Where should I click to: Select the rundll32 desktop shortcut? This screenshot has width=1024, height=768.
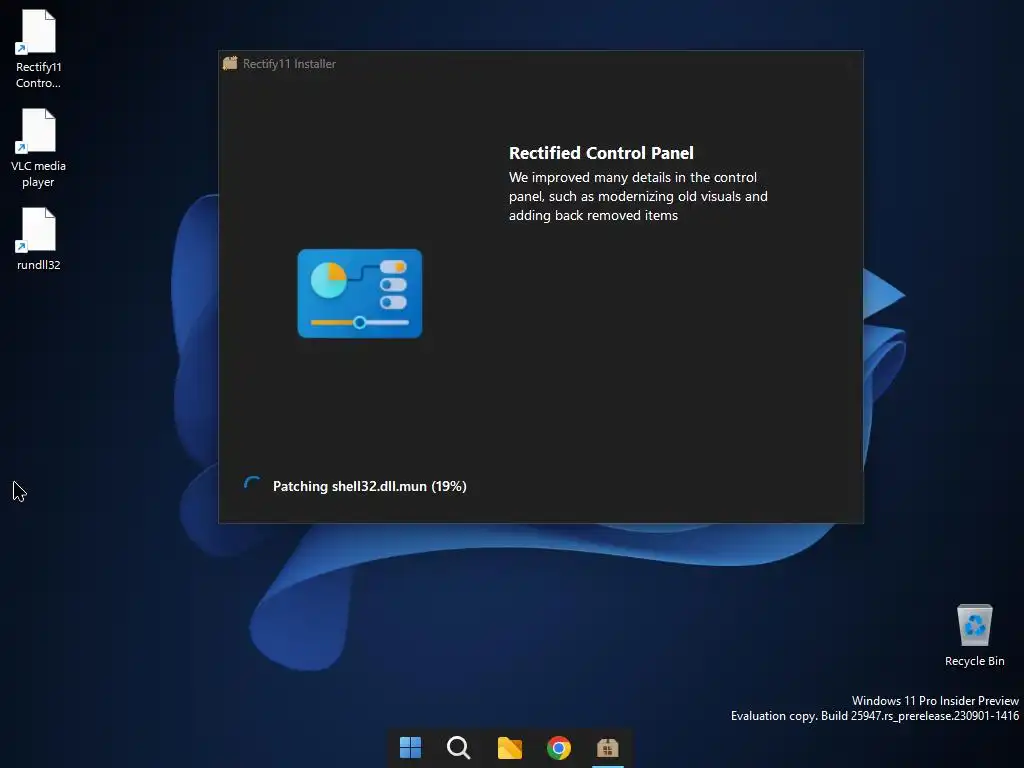pyautogui.click(x=39, y=239)
